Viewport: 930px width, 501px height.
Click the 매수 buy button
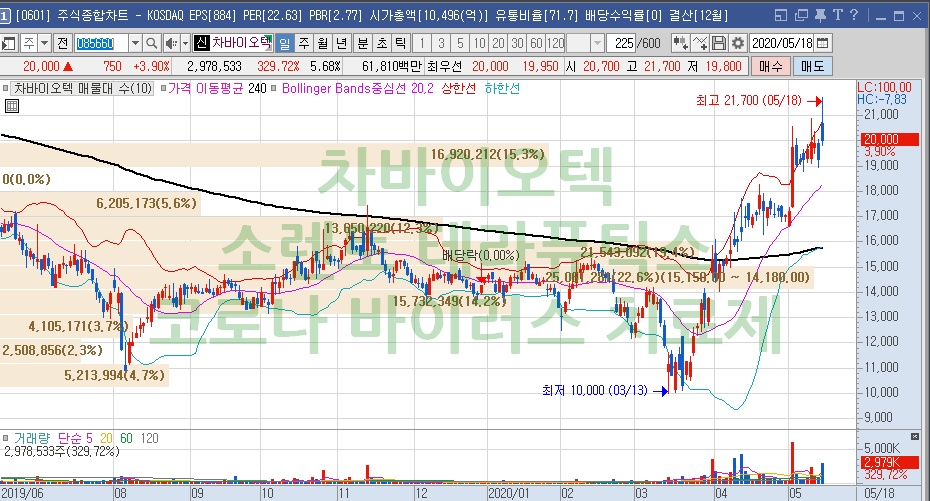(x=770, y=66)
